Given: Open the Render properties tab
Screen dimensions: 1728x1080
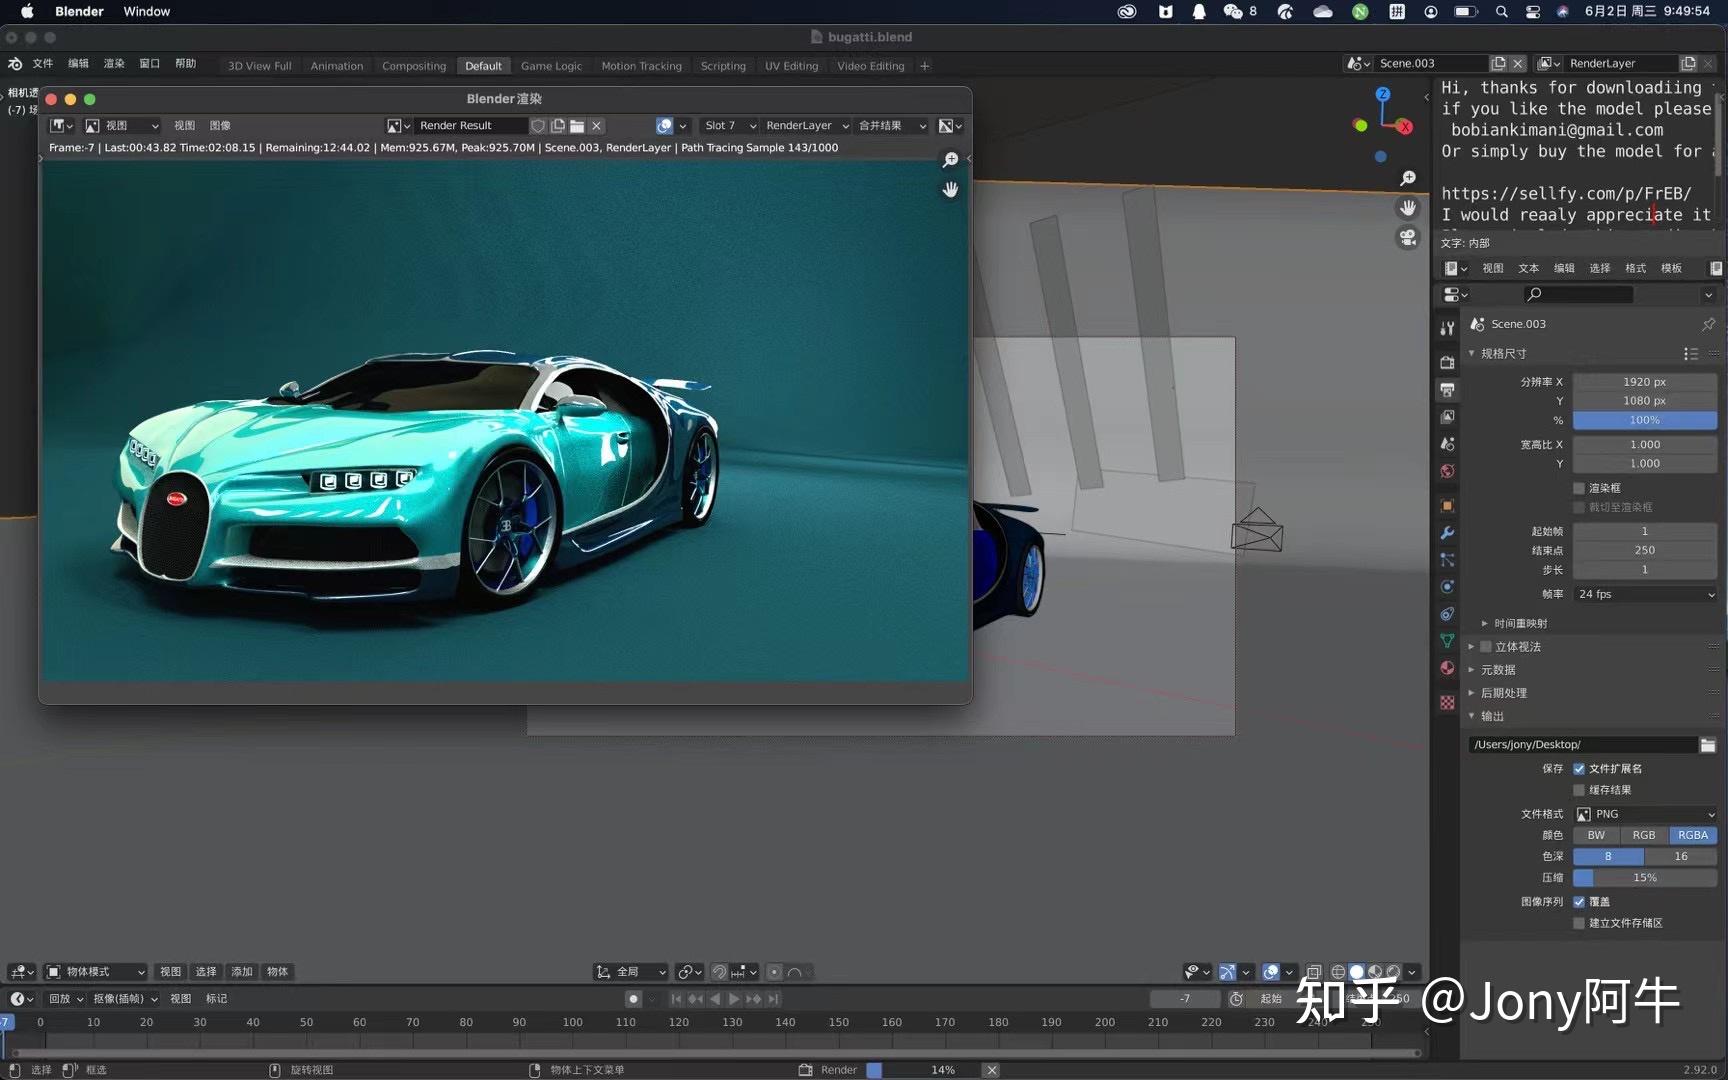Looking at the screenshot, I should click(x=1447, y=362).
